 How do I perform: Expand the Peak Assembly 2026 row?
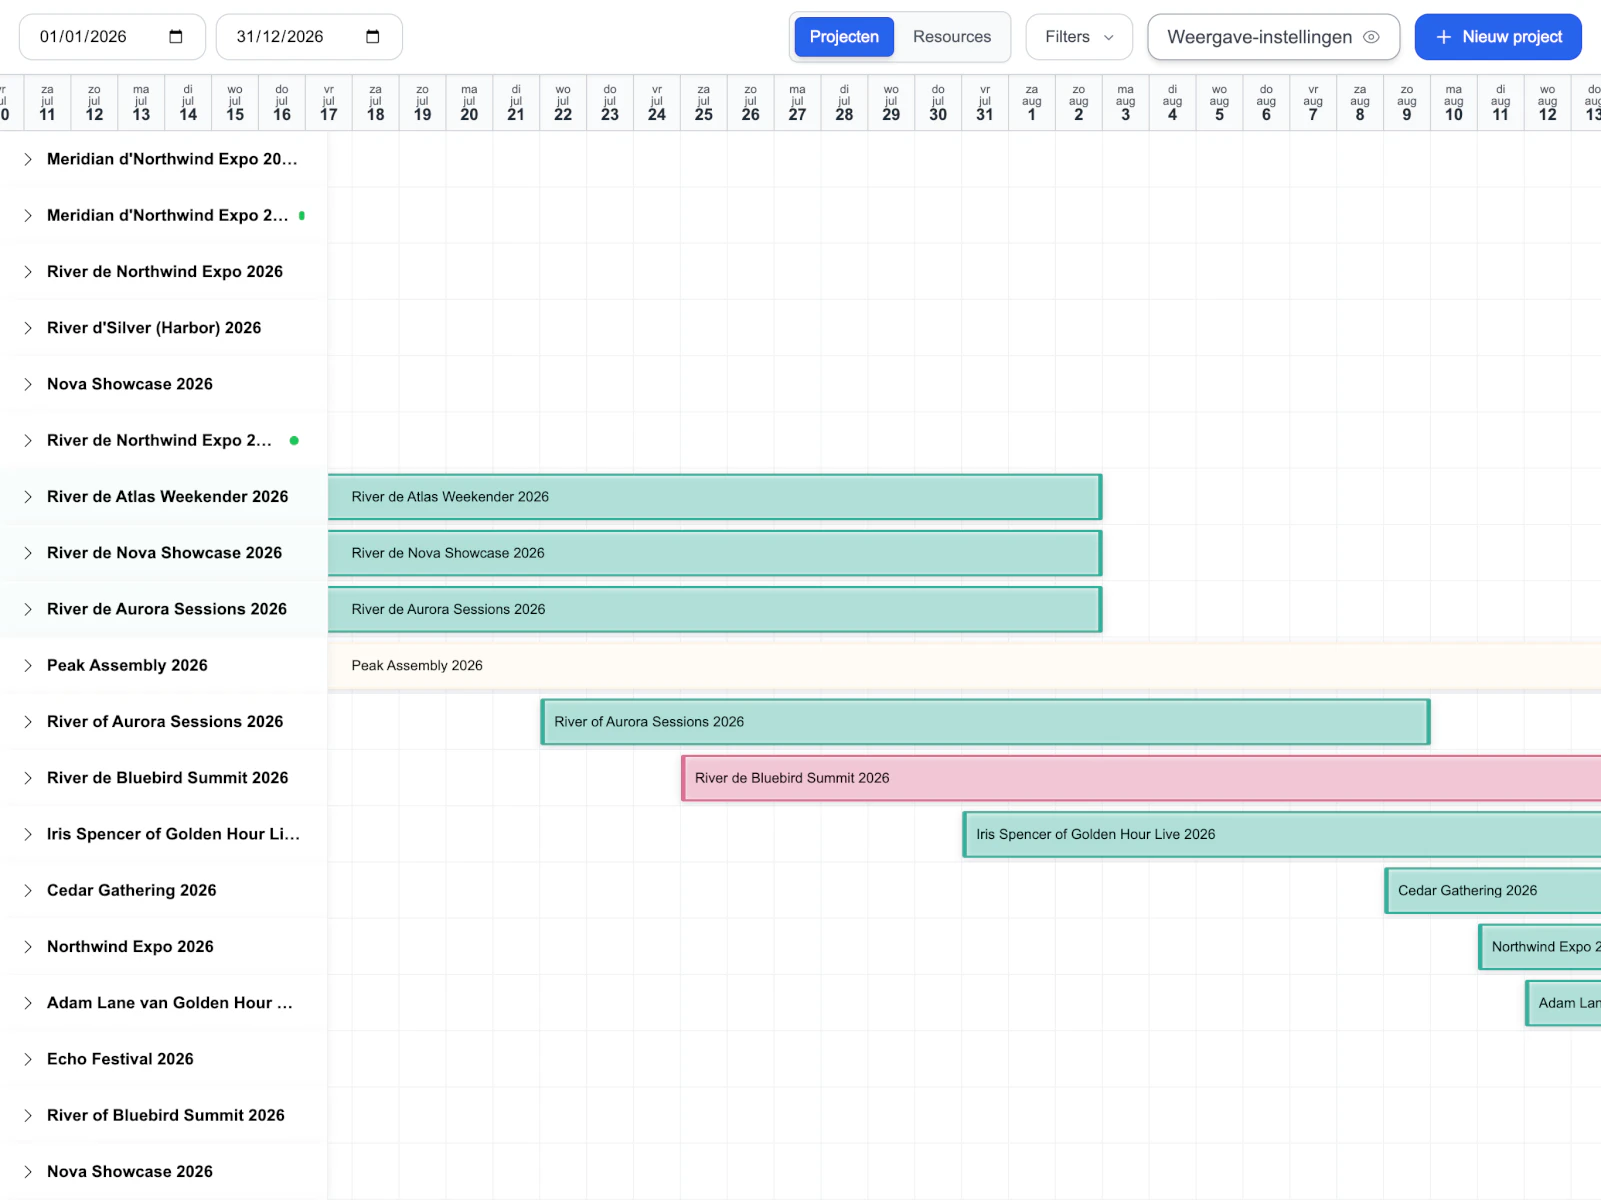tap(28, 666)
